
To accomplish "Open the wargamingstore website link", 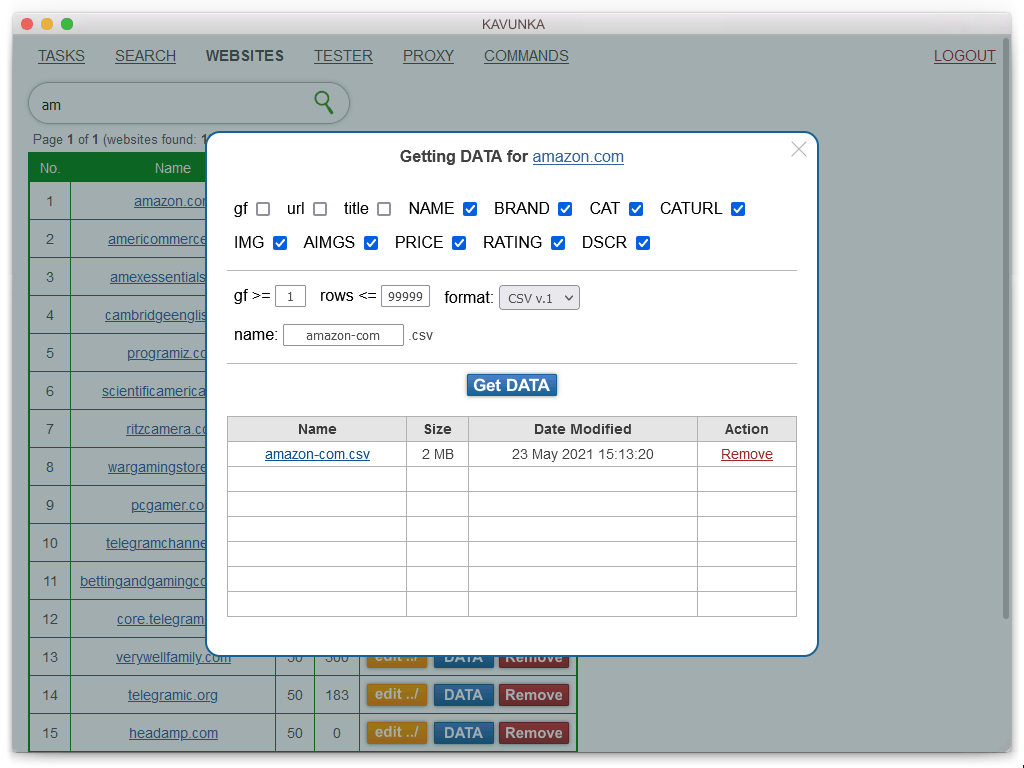I will pos(157,467).
